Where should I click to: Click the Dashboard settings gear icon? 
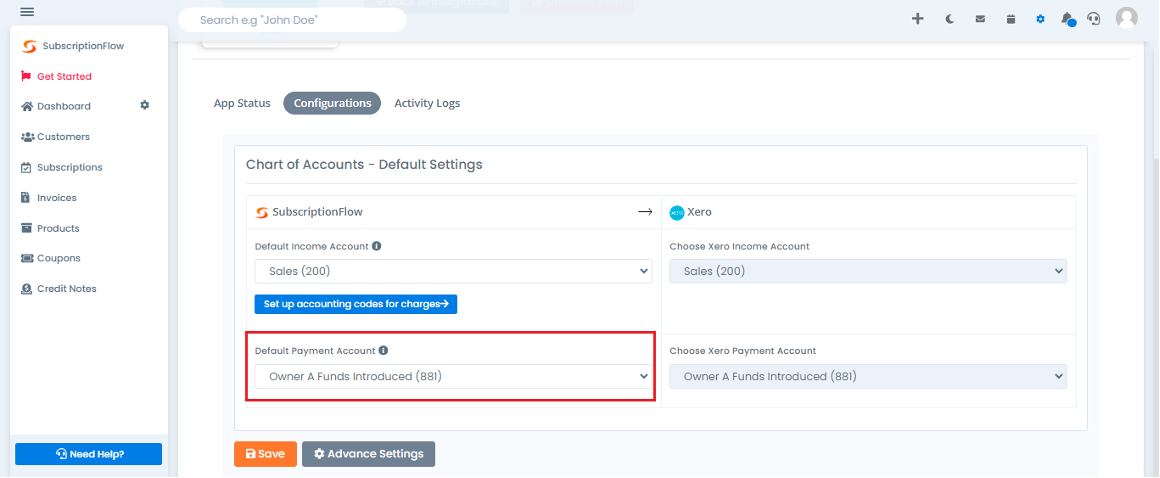tap(145, 106)
